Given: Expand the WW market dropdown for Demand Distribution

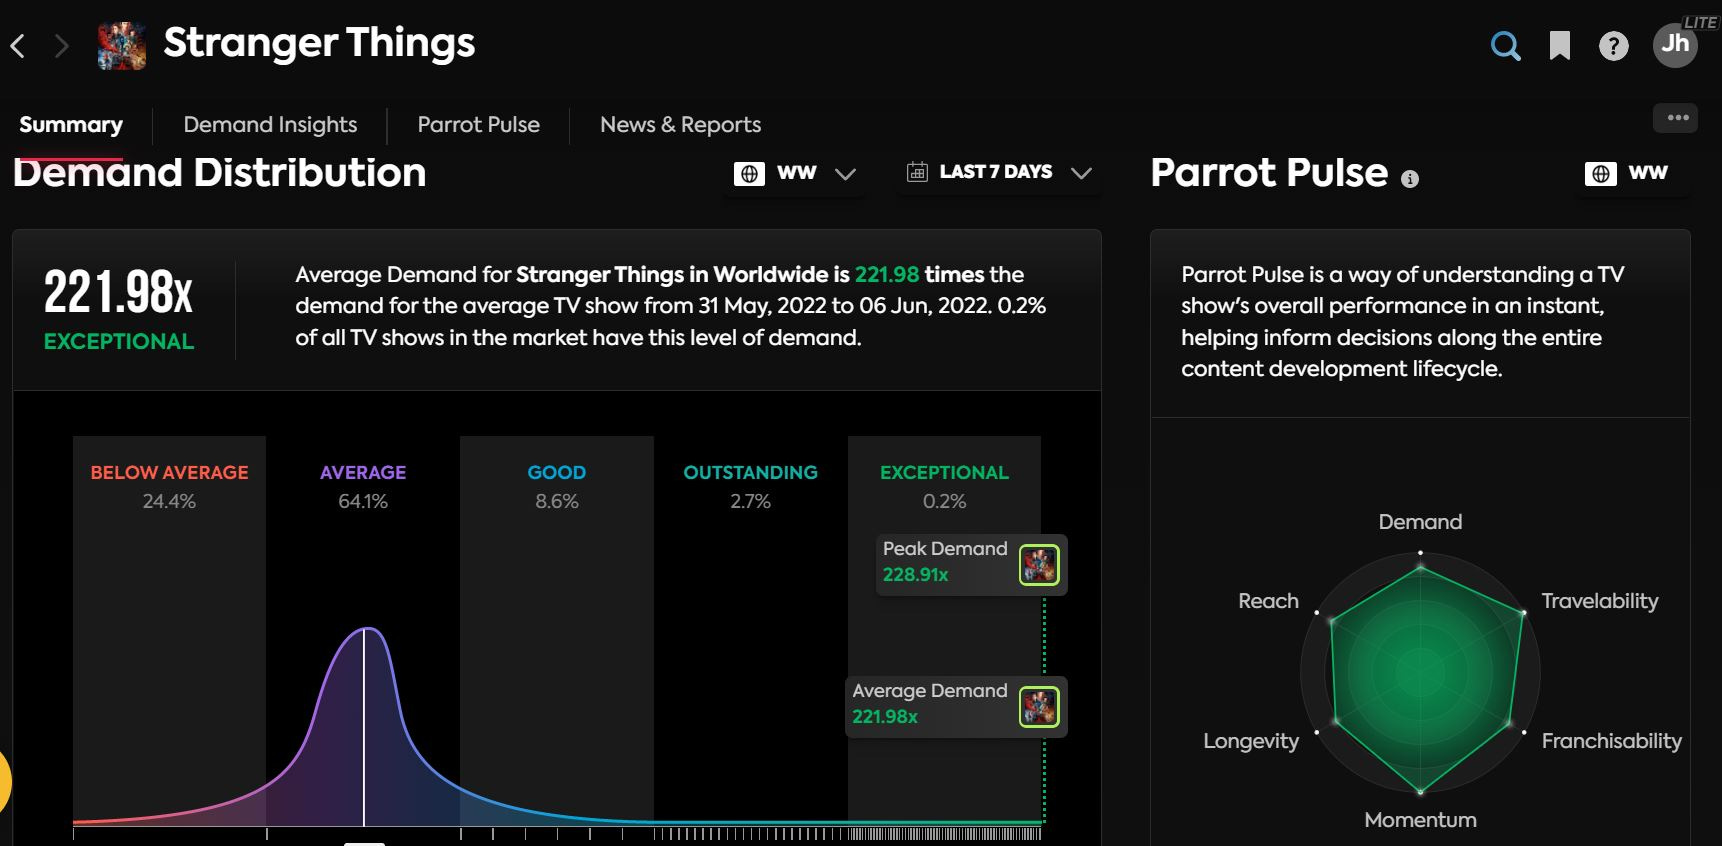Looking at the screenshot, I should (796, 173).
